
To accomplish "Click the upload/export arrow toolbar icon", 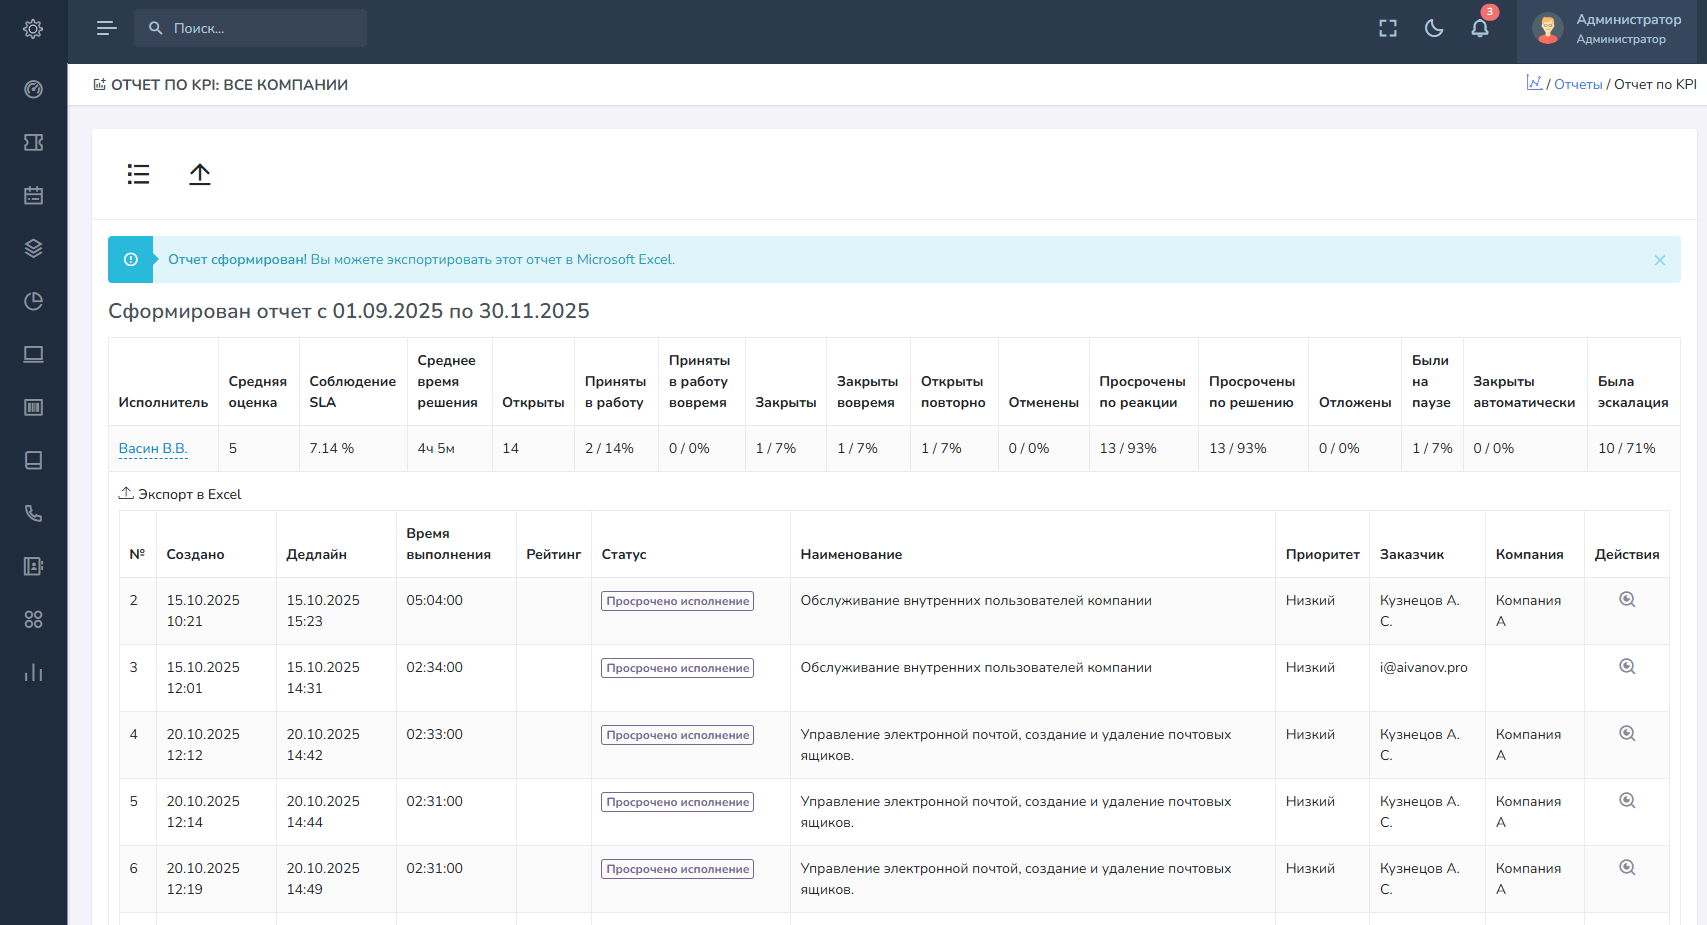I will [x=200, y=174].
